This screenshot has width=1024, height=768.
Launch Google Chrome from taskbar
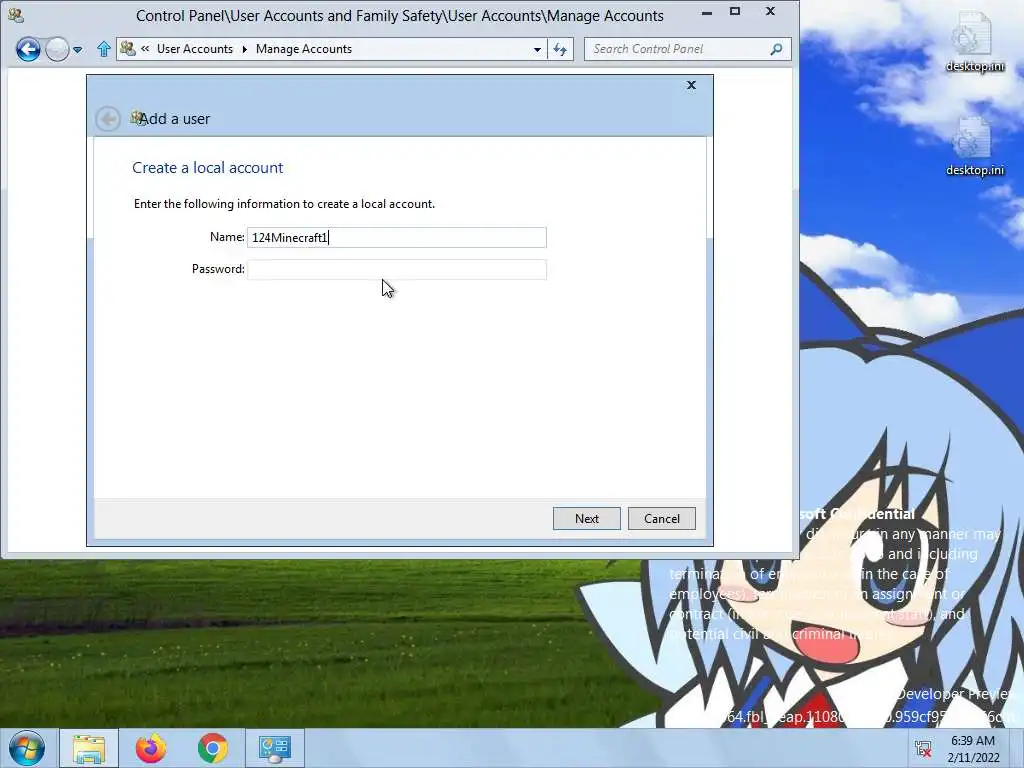pos(212,748)
